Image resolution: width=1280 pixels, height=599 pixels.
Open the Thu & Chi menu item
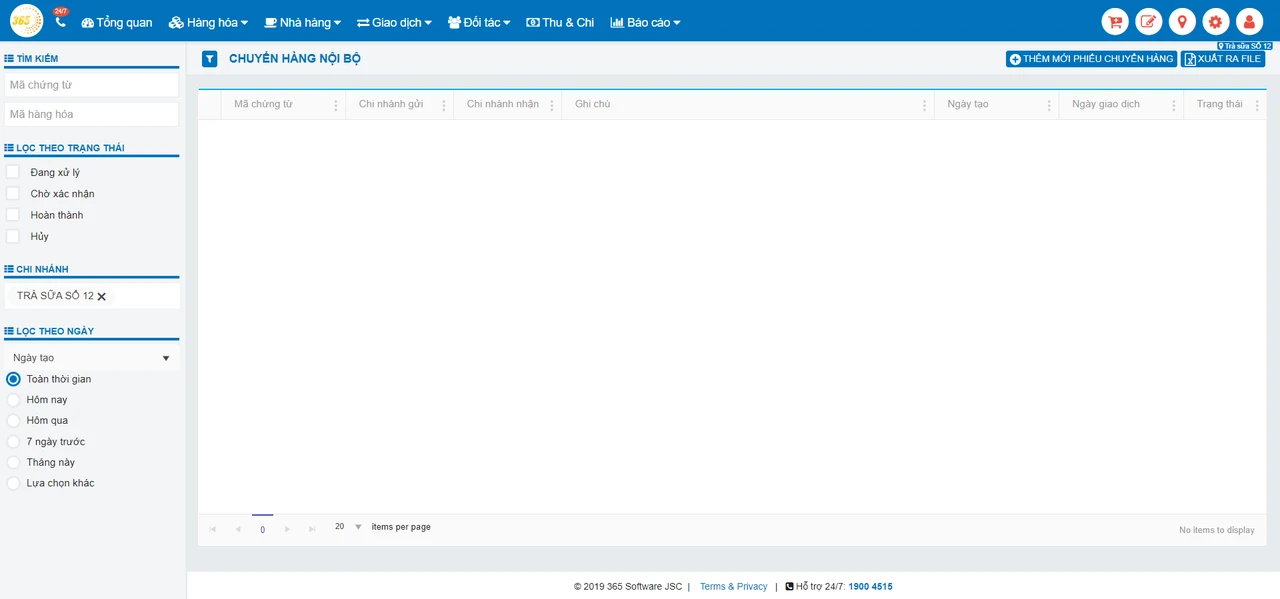click(560, 22)
